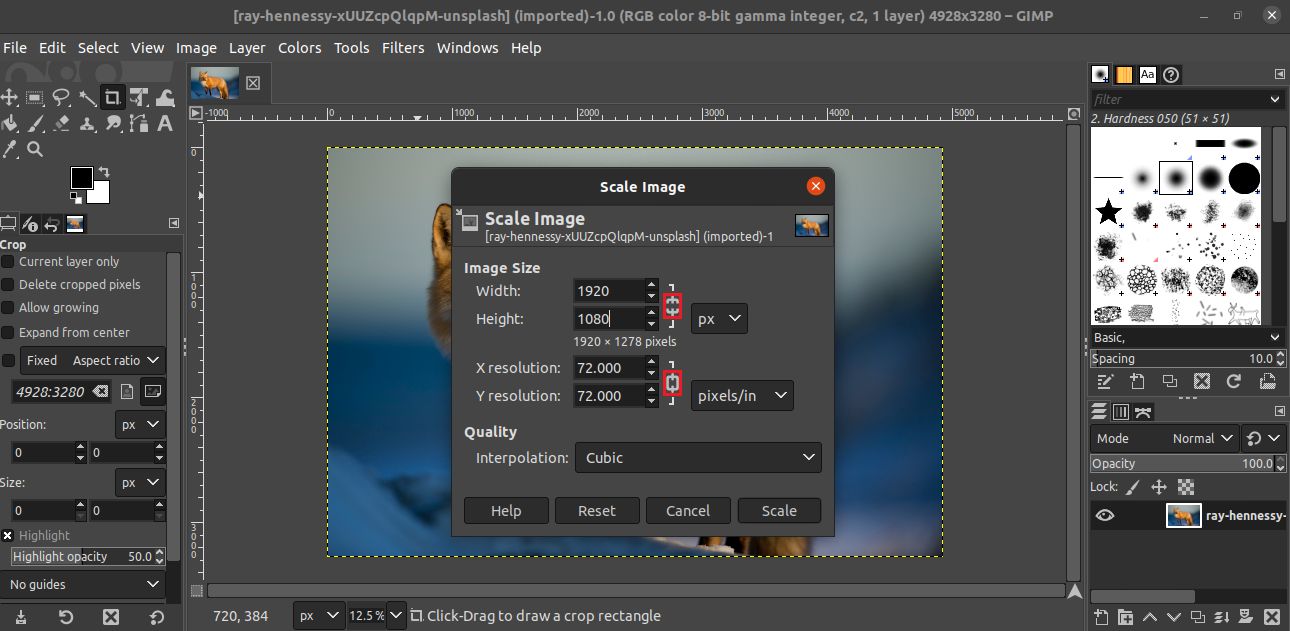Hide the ray-hennessy layer via eye icon
This screenshot has height=631, width=1290.
tap(1105, 516)
